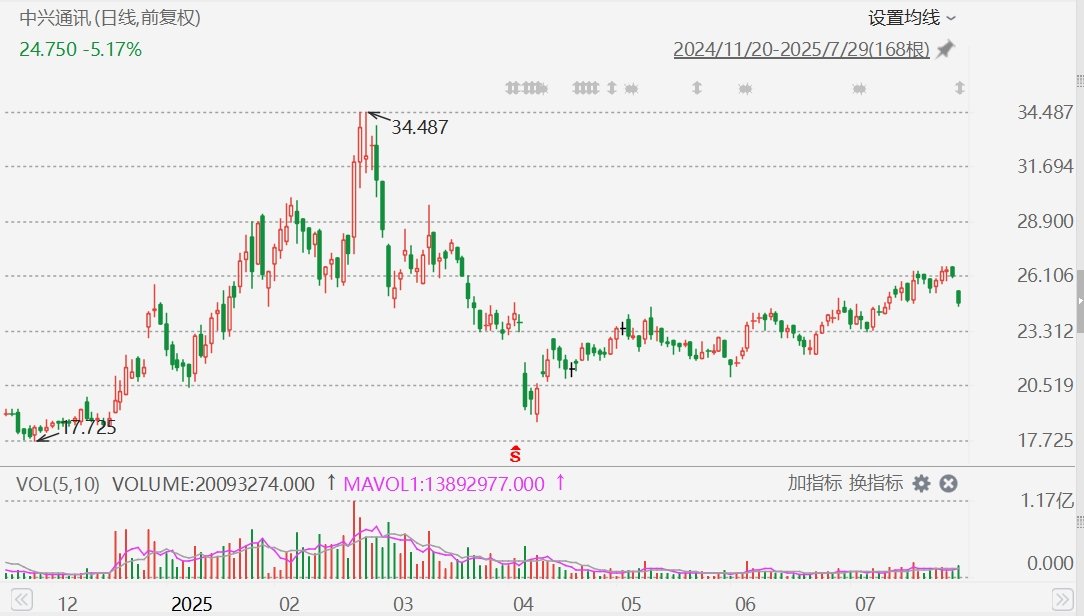Viewport: 1084px width, 616px height.
Task: Click the left double-arrow scroll button
Action: [21, 599]
